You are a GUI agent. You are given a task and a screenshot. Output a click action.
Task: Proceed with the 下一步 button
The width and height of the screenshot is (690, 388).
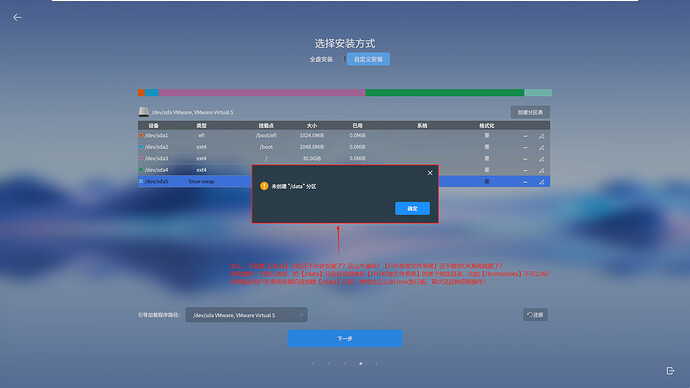pyautogui.click(x=345, y=338)
